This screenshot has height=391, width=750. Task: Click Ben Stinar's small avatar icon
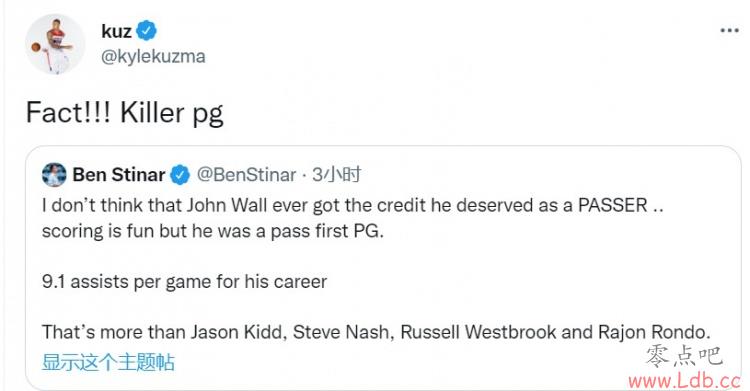click(54, 174)
